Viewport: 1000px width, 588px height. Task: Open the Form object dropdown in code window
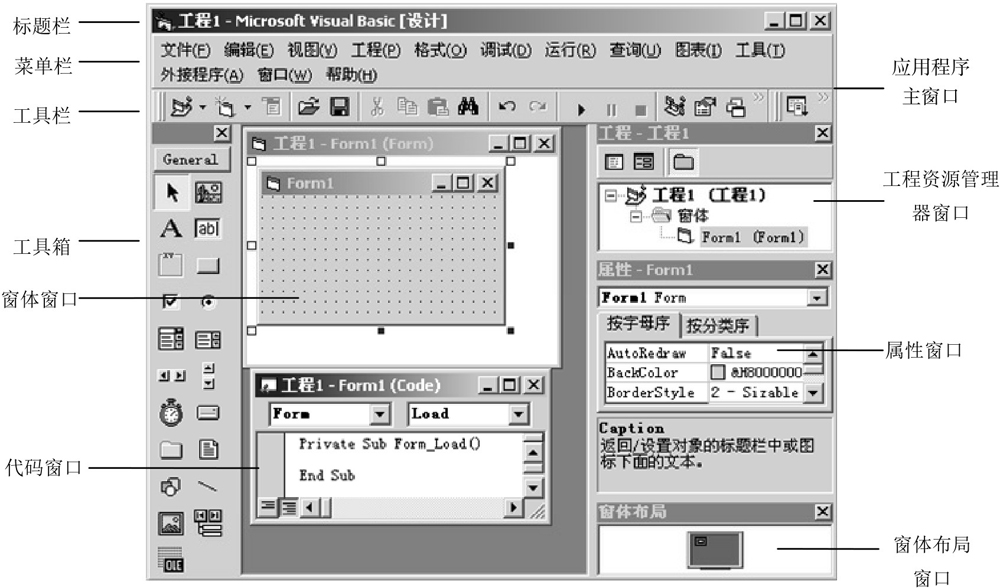(380, 415)
